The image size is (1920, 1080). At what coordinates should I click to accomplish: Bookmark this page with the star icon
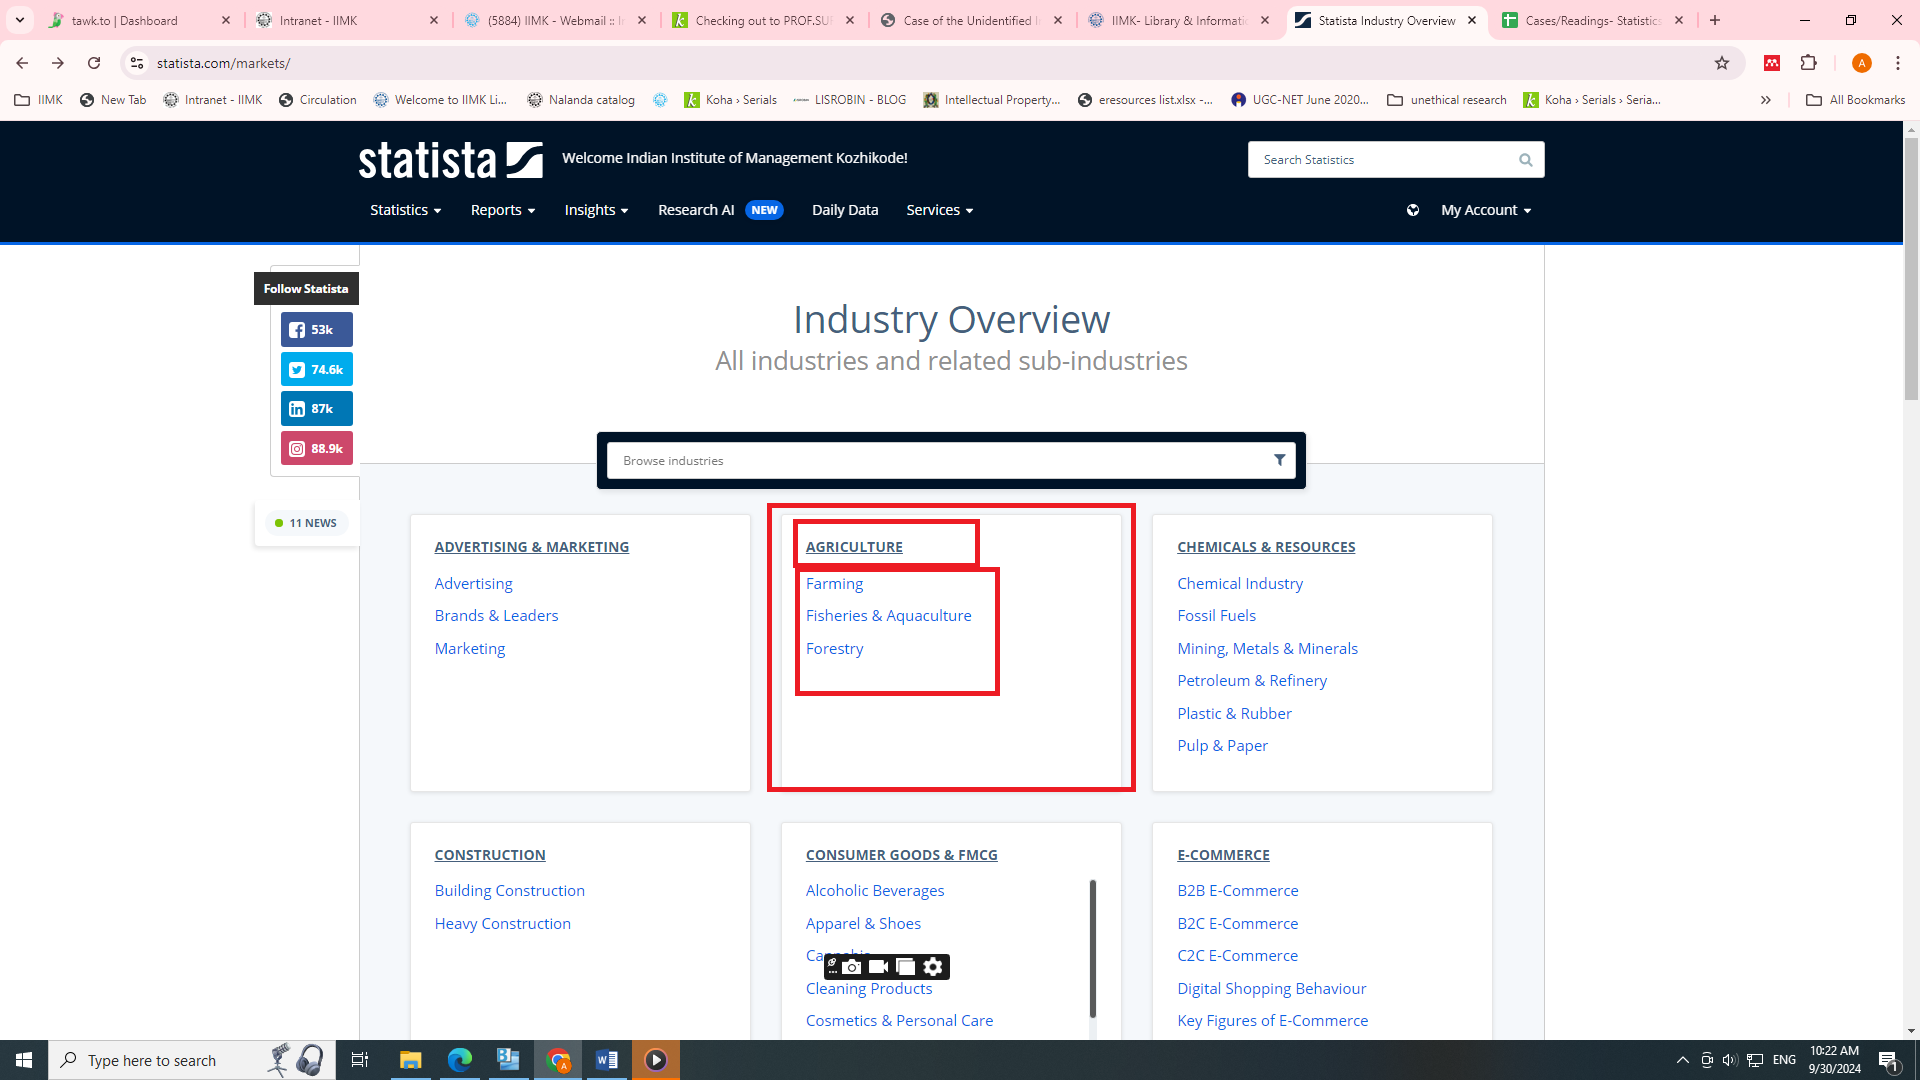[x=1721, y=63]
